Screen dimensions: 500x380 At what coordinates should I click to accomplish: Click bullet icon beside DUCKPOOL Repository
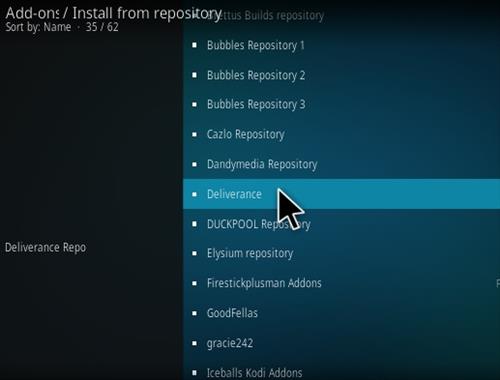coord(194,224)
